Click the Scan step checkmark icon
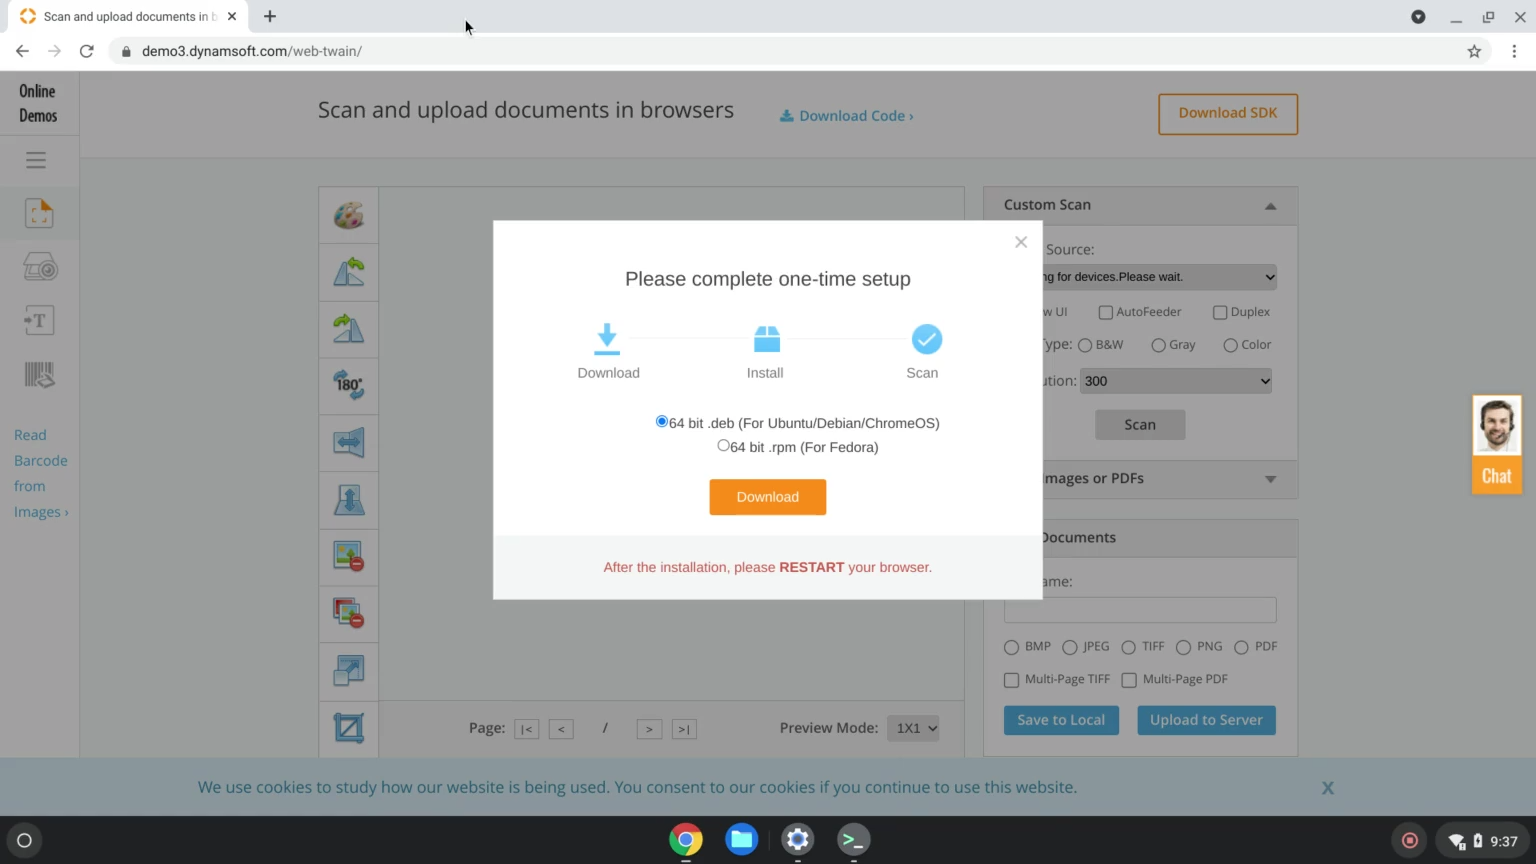The image size is (1536, 864). pos(927,339)
